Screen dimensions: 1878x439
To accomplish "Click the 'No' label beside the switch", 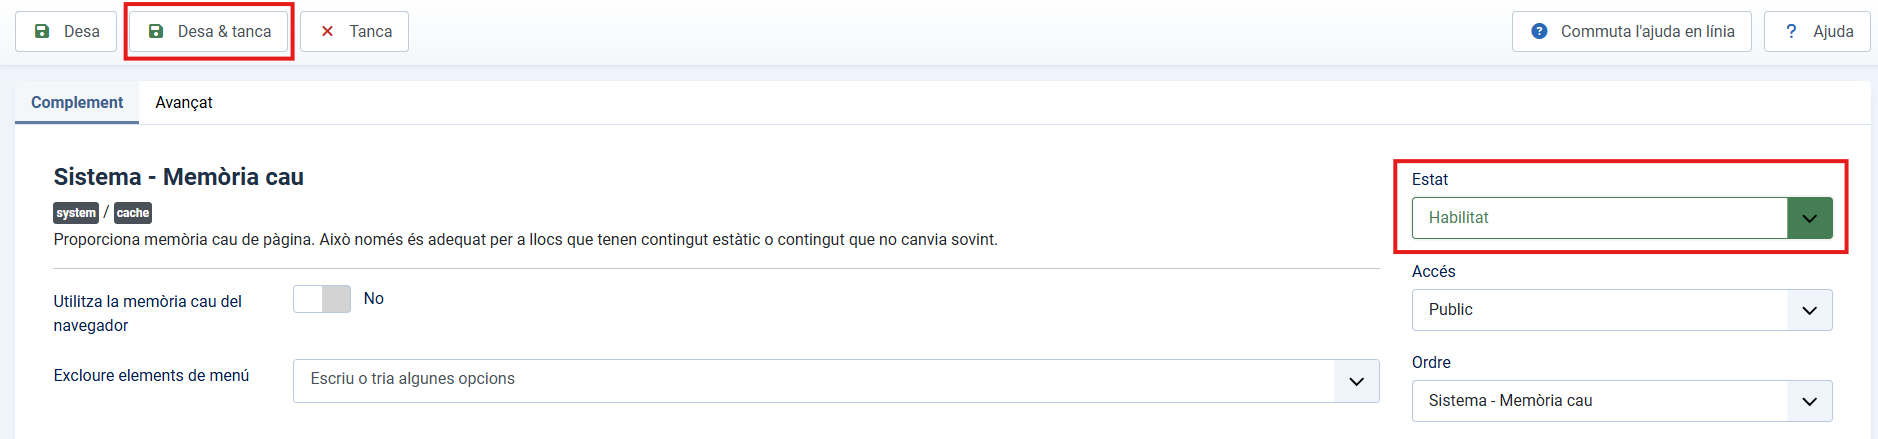I will (x=374, y=299).
